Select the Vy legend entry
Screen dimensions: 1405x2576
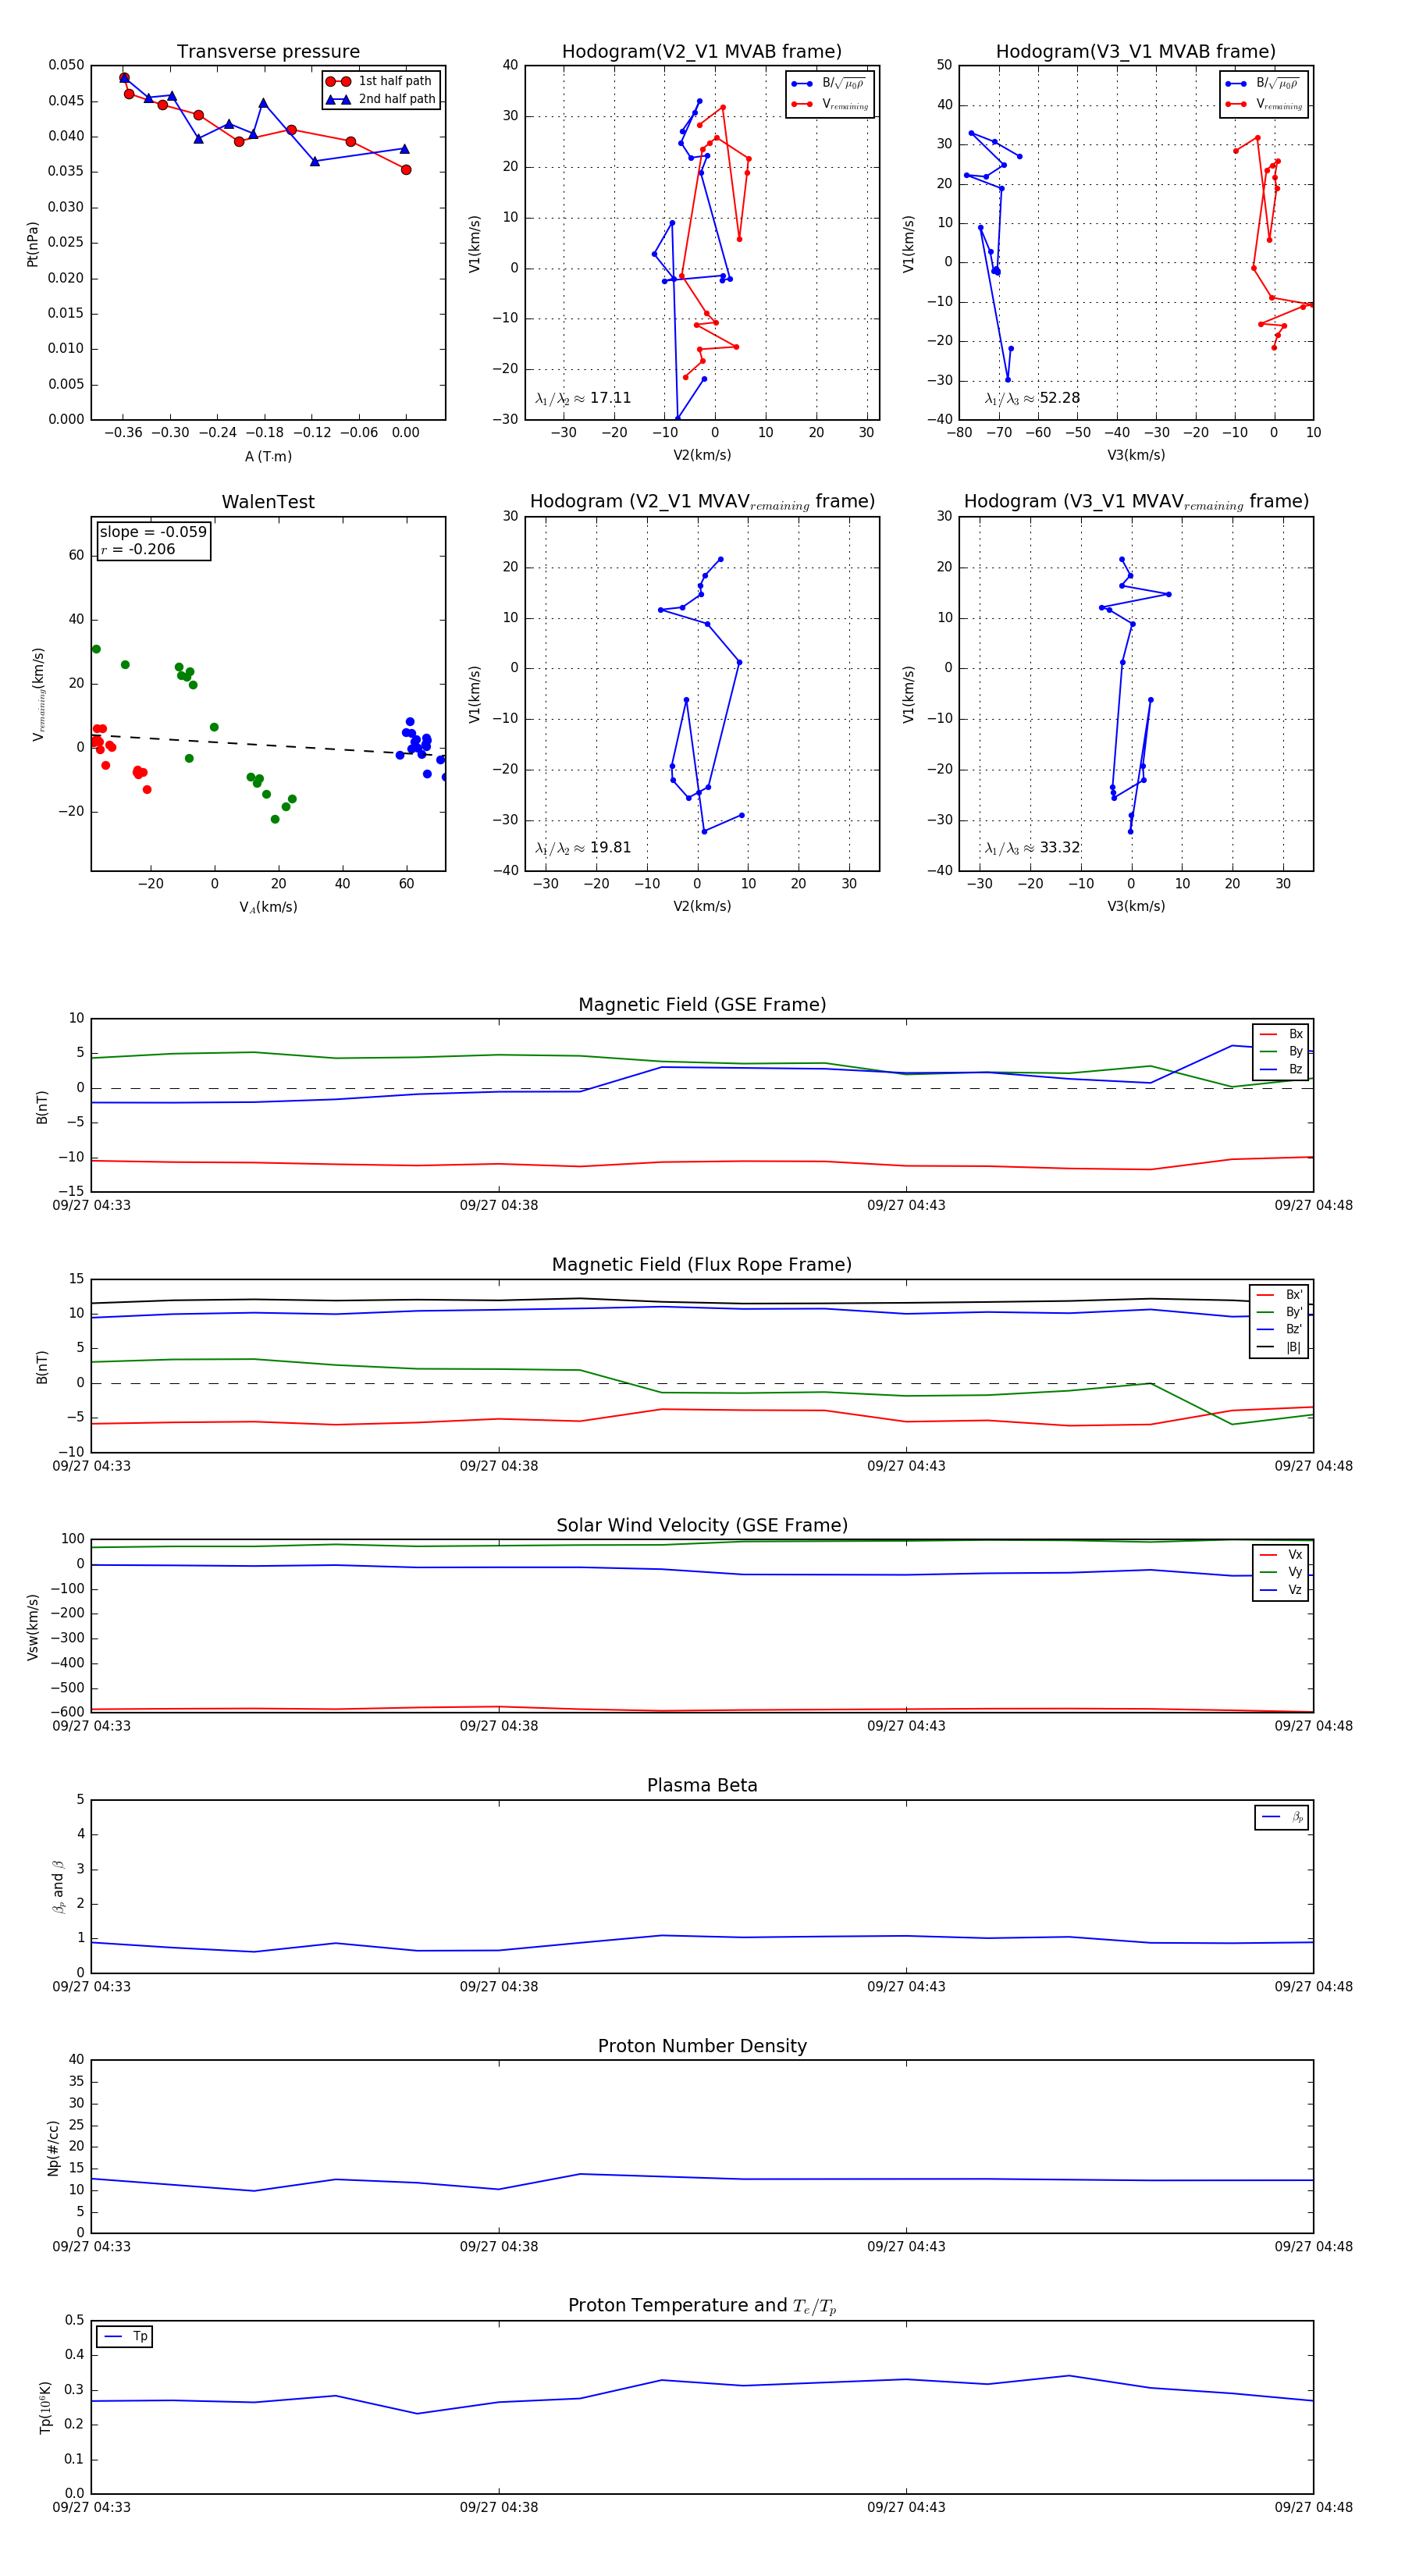pyautogui.click(x=1281, y=1572)
